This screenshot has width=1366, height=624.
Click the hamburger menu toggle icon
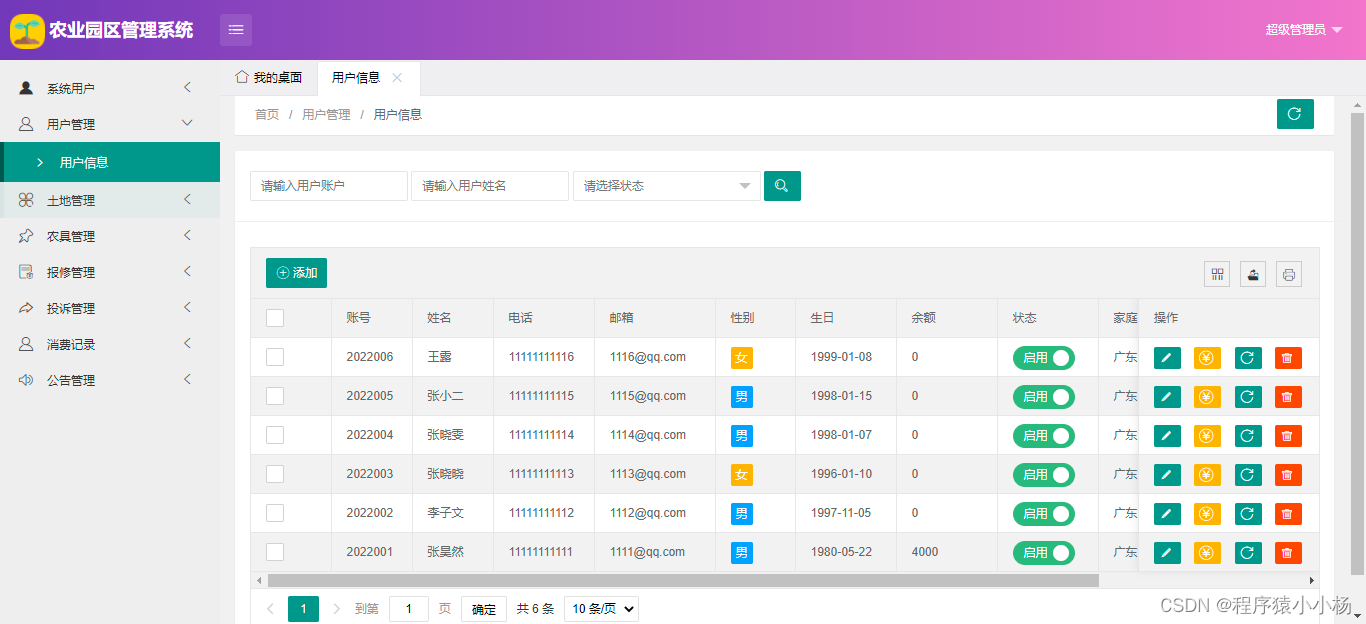[236, 30]
